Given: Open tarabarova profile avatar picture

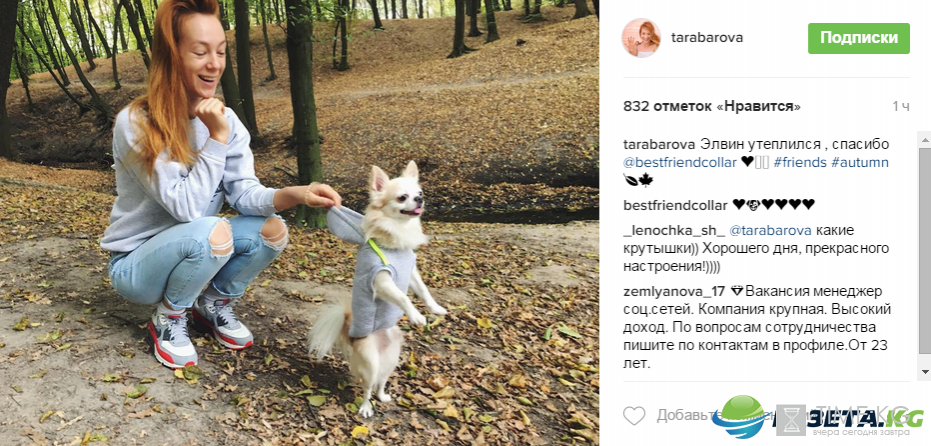Looking at the screenshot, I should 641,38.
